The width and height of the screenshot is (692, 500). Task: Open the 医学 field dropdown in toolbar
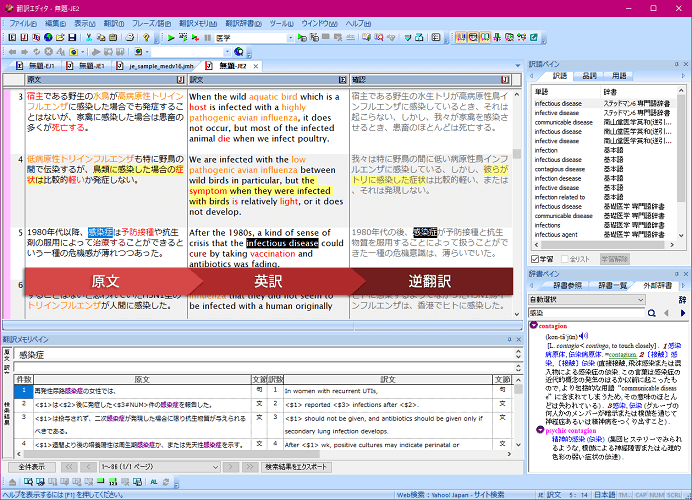tap(288, 38)
